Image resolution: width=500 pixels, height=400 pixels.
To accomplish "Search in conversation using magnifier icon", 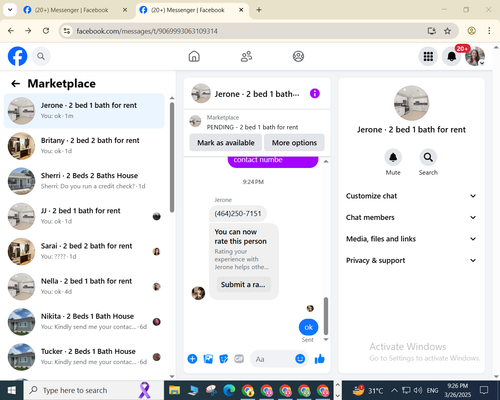I will (428, 157).
